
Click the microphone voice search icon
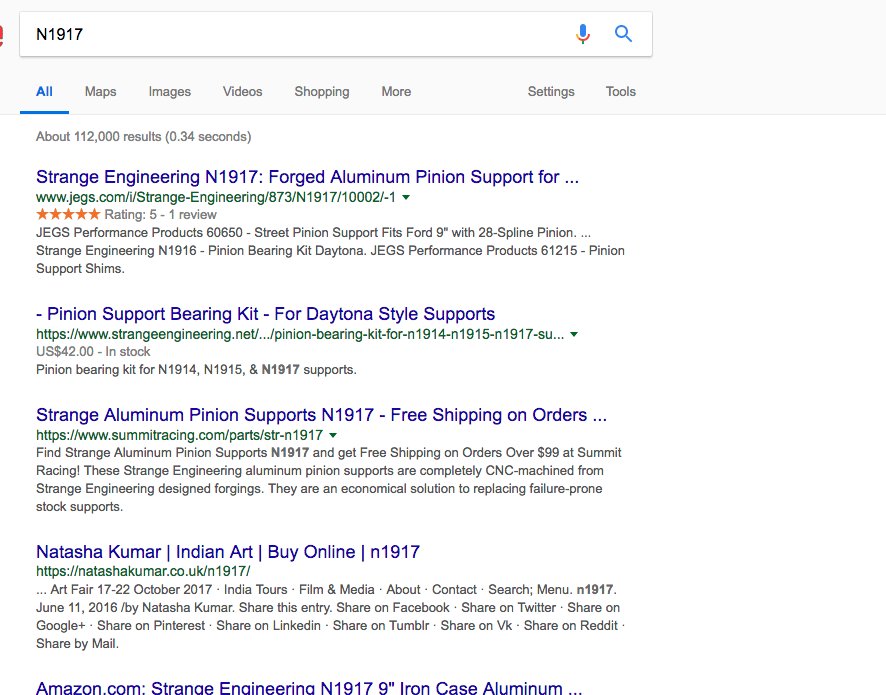(x=583, y=34)
